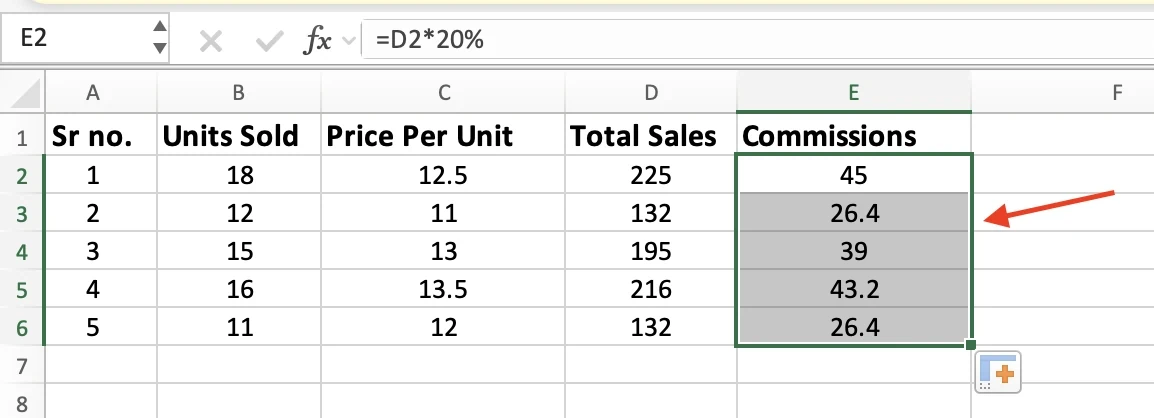Viewport: 1154px width, 418px height.
Task: Click the Total Sales cell 216
Action: tap(651, 289)
